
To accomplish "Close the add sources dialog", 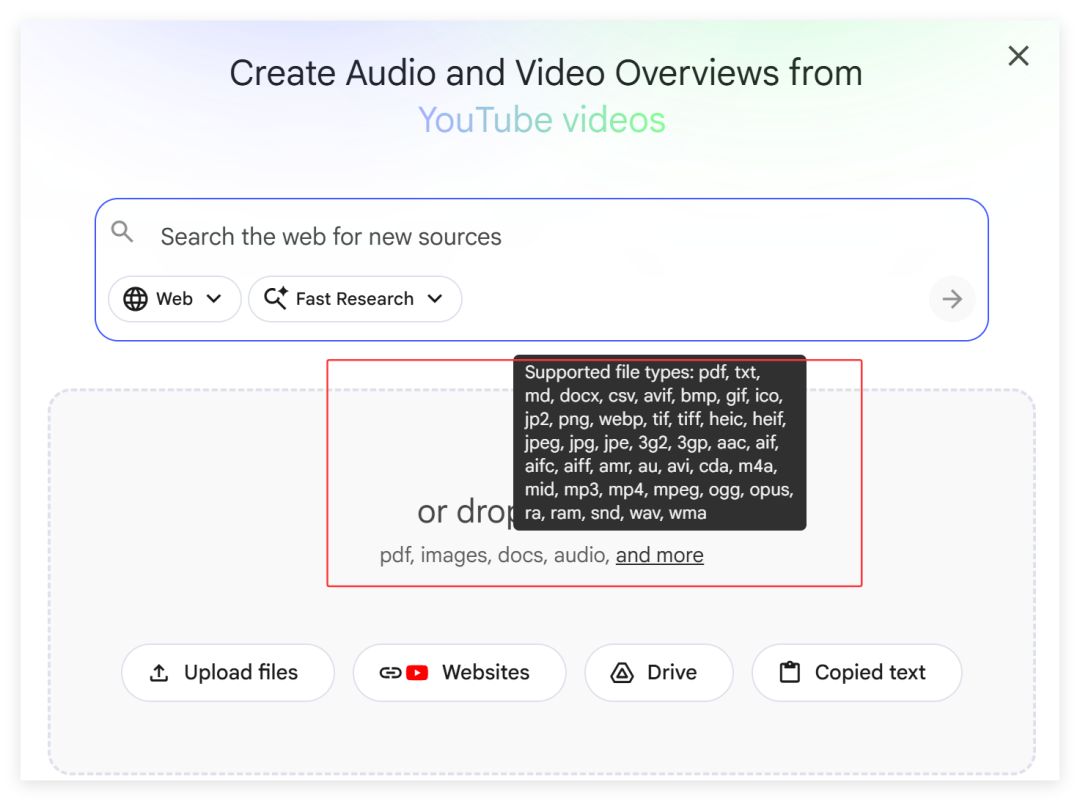I will (x=1018, y=56).
